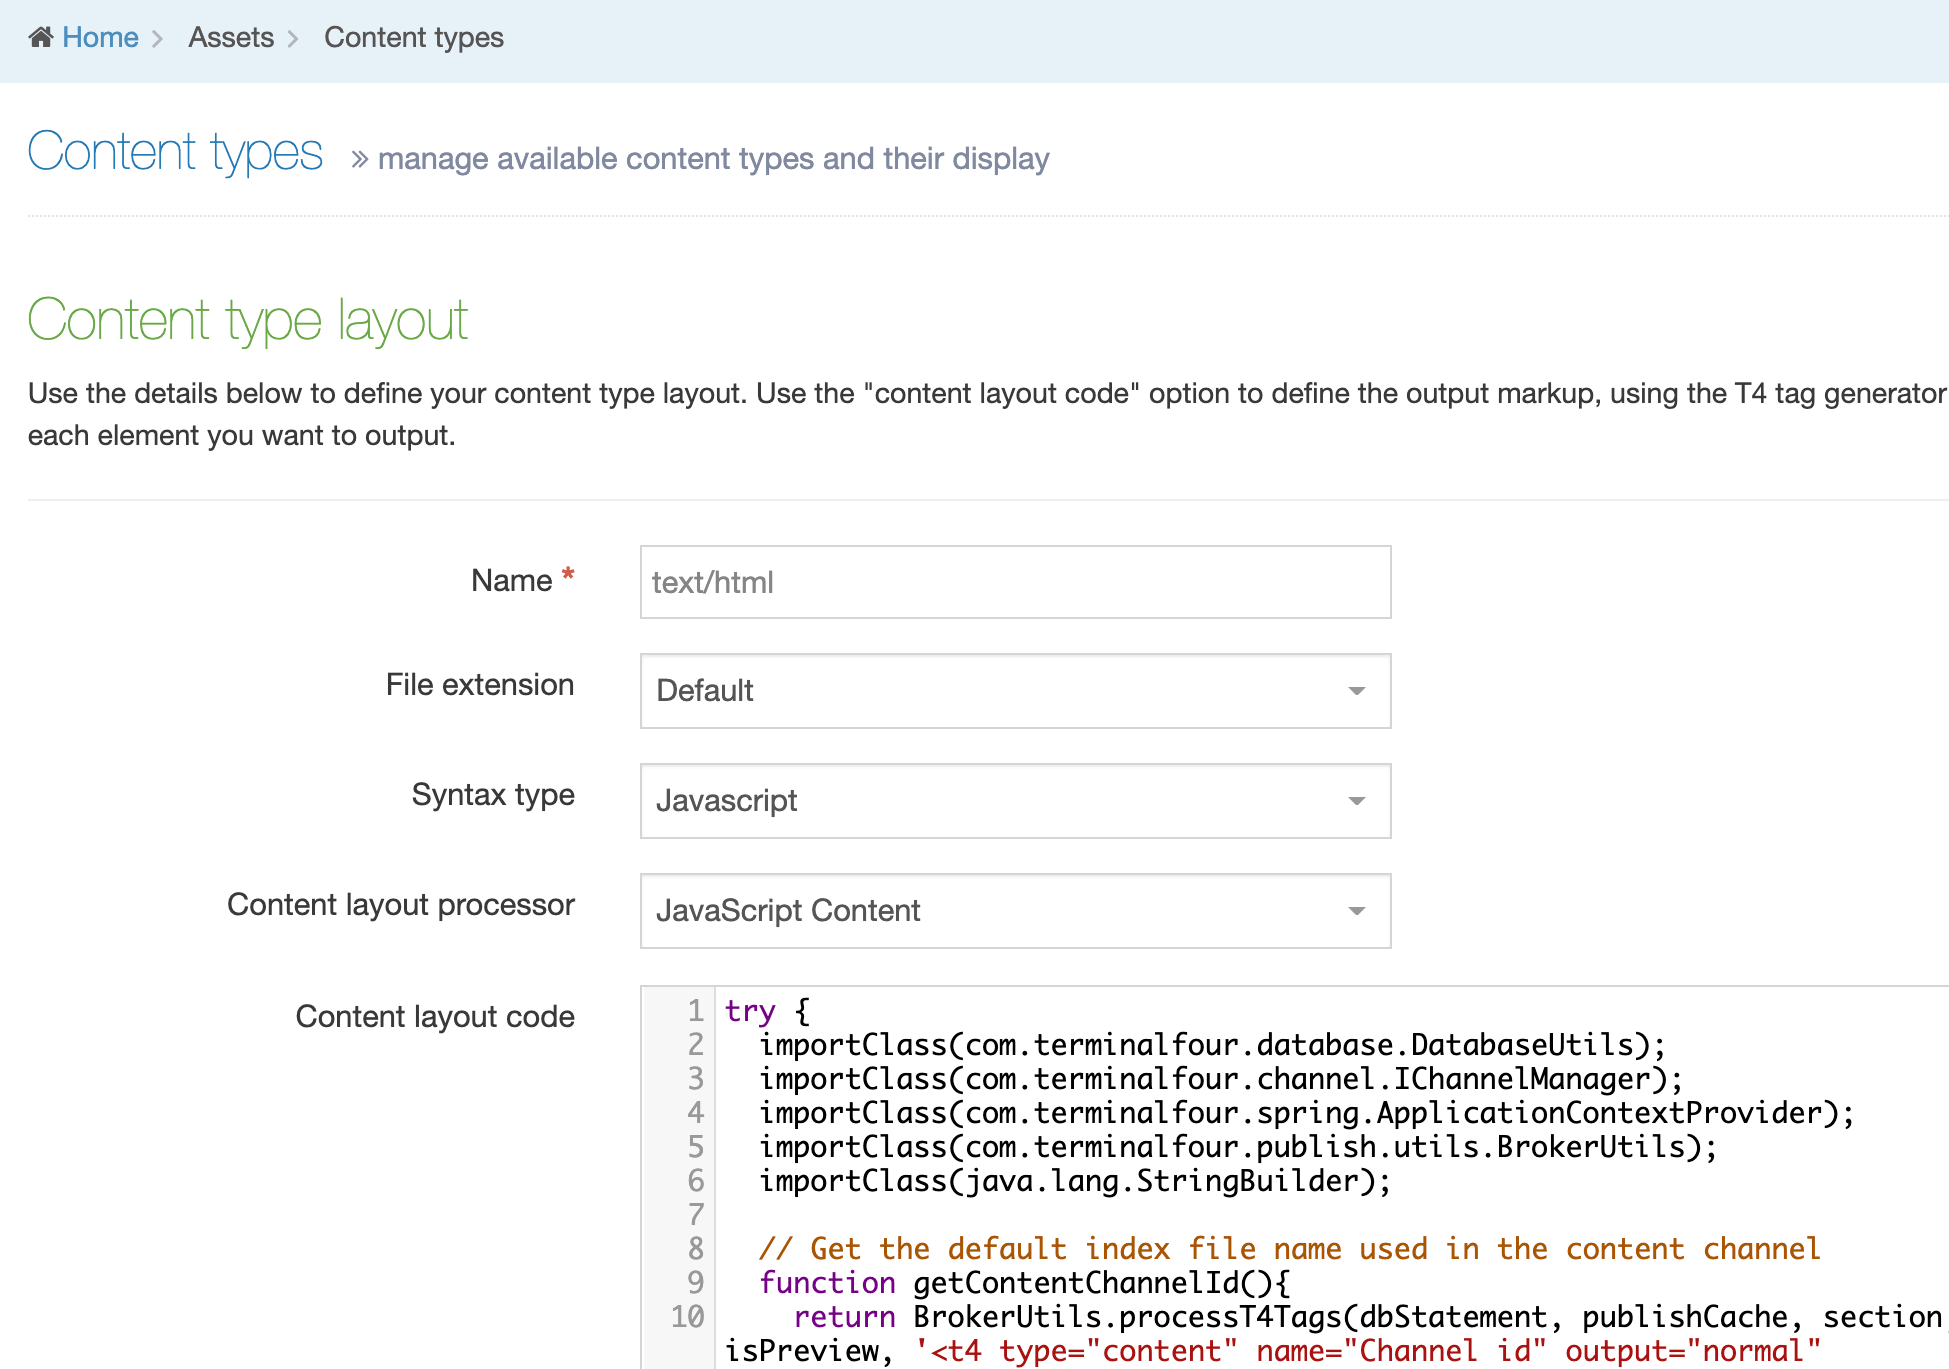This screenshot has width=1949, height=1369.
Task: Expand the Syntax type dropdown
Action: [1000, 801]
